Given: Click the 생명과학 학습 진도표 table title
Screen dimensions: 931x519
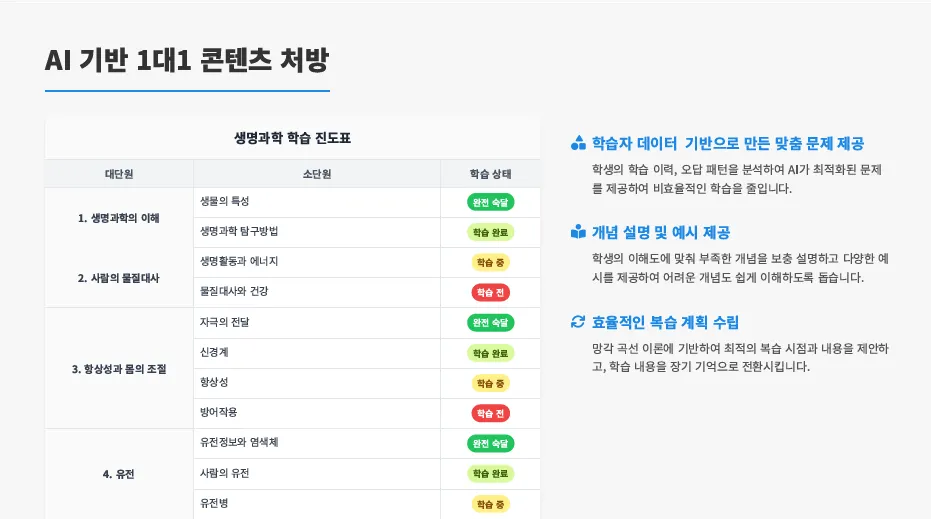Looking at the screenshot, I should tap(292, 138).
